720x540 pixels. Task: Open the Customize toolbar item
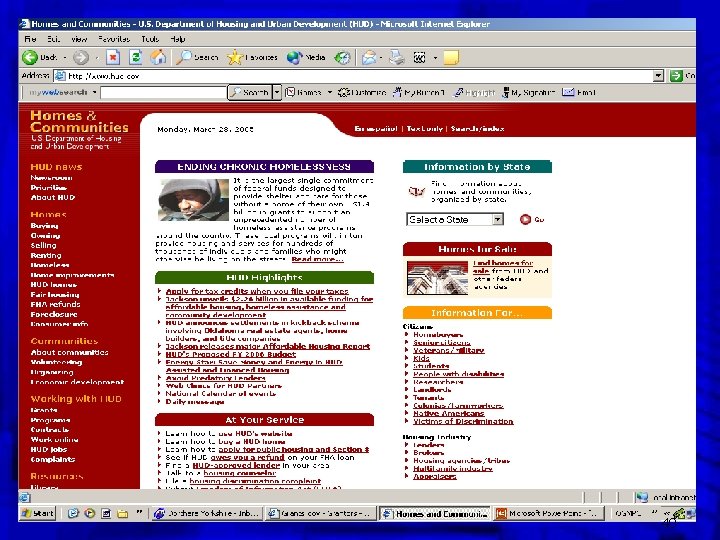click(x=362, y=92)
